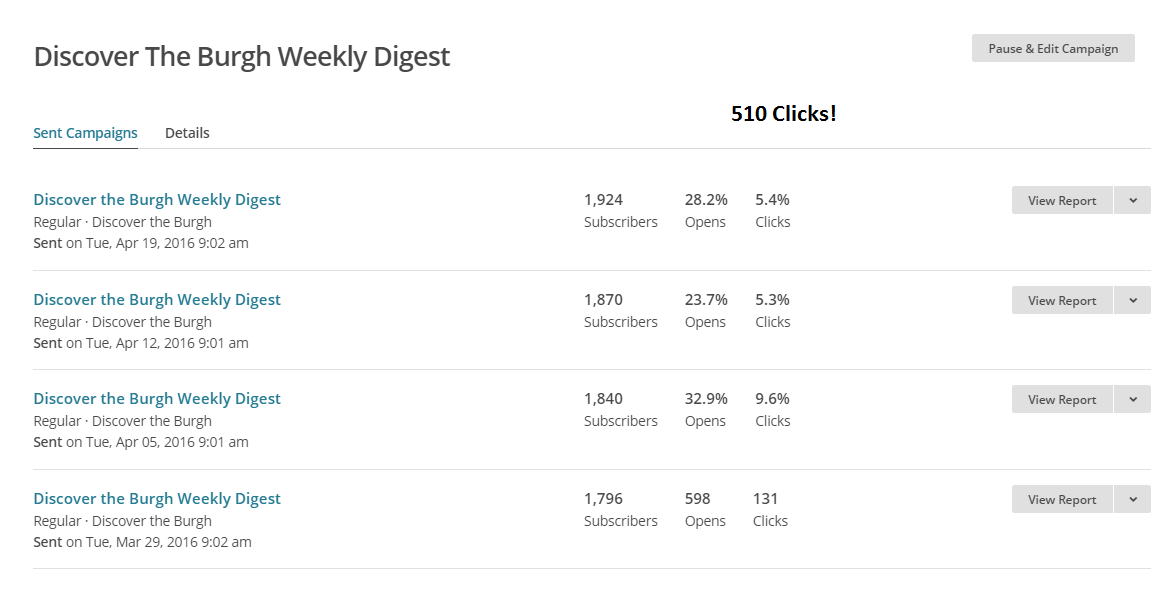
Task: Click the 9.6% Clicks statistic
Action: [772, 399]
